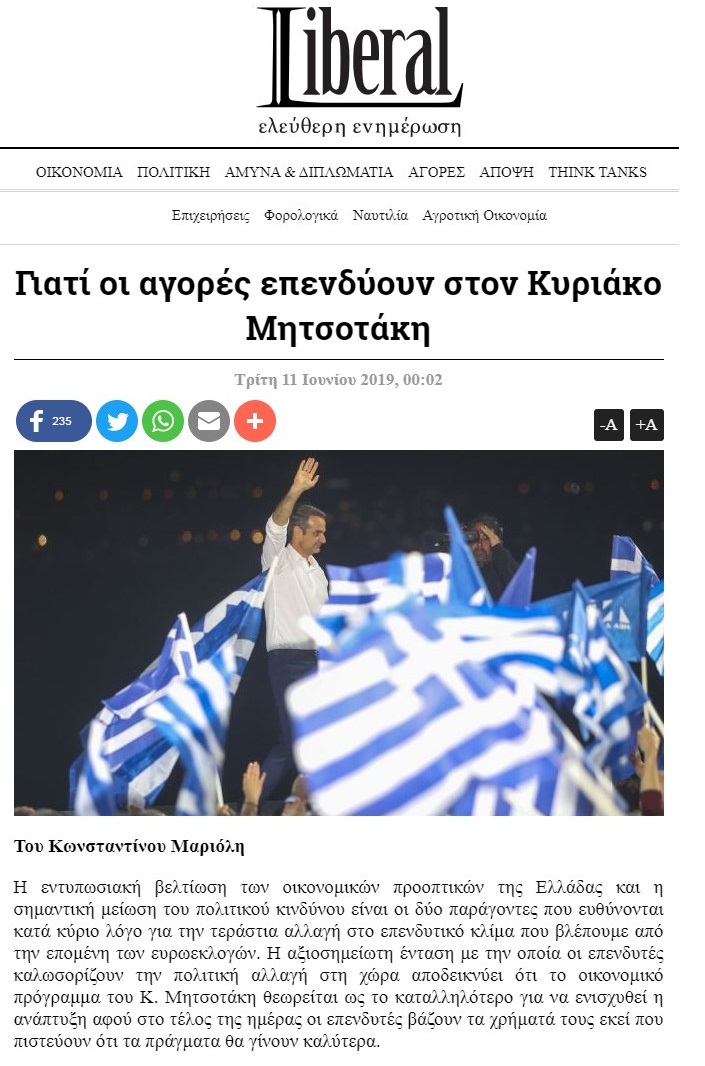Share via the WhatsApp icon
The height and width of the screenshot is (1066, 705).
(x=163, y=421)
